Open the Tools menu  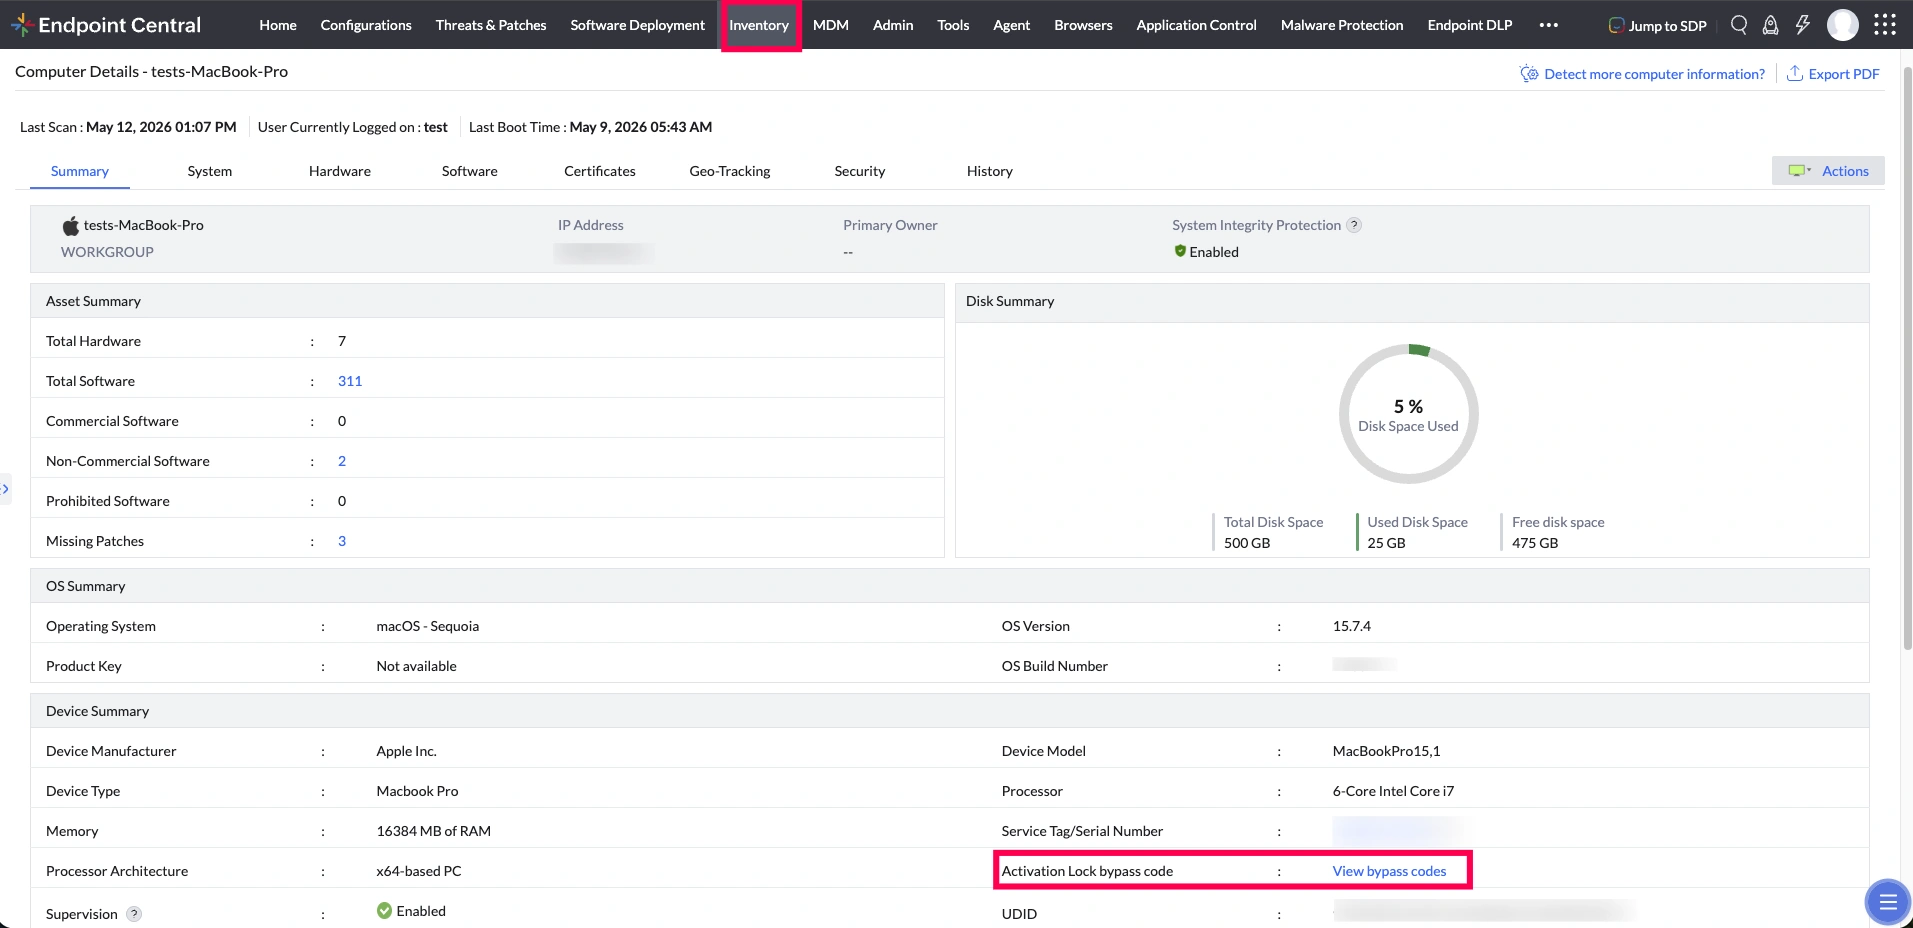[x=953, y=25]
